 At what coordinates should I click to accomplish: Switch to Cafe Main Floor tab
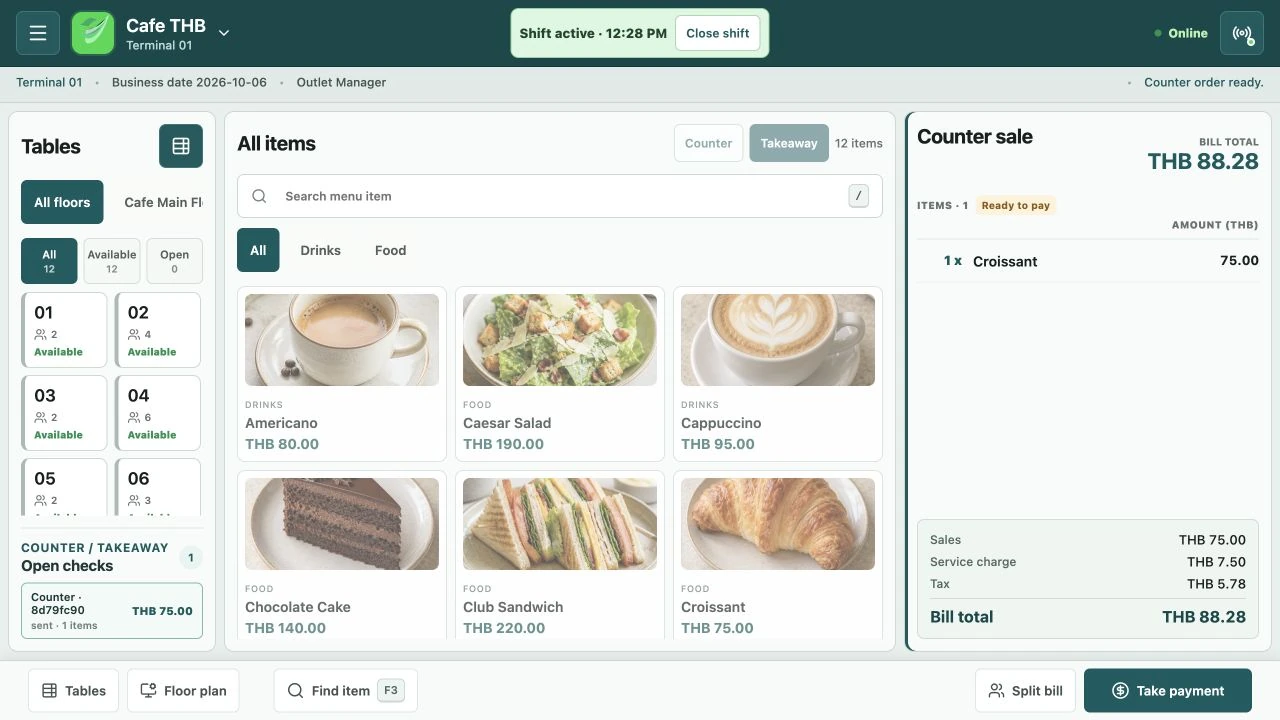[x=162, y=202]
